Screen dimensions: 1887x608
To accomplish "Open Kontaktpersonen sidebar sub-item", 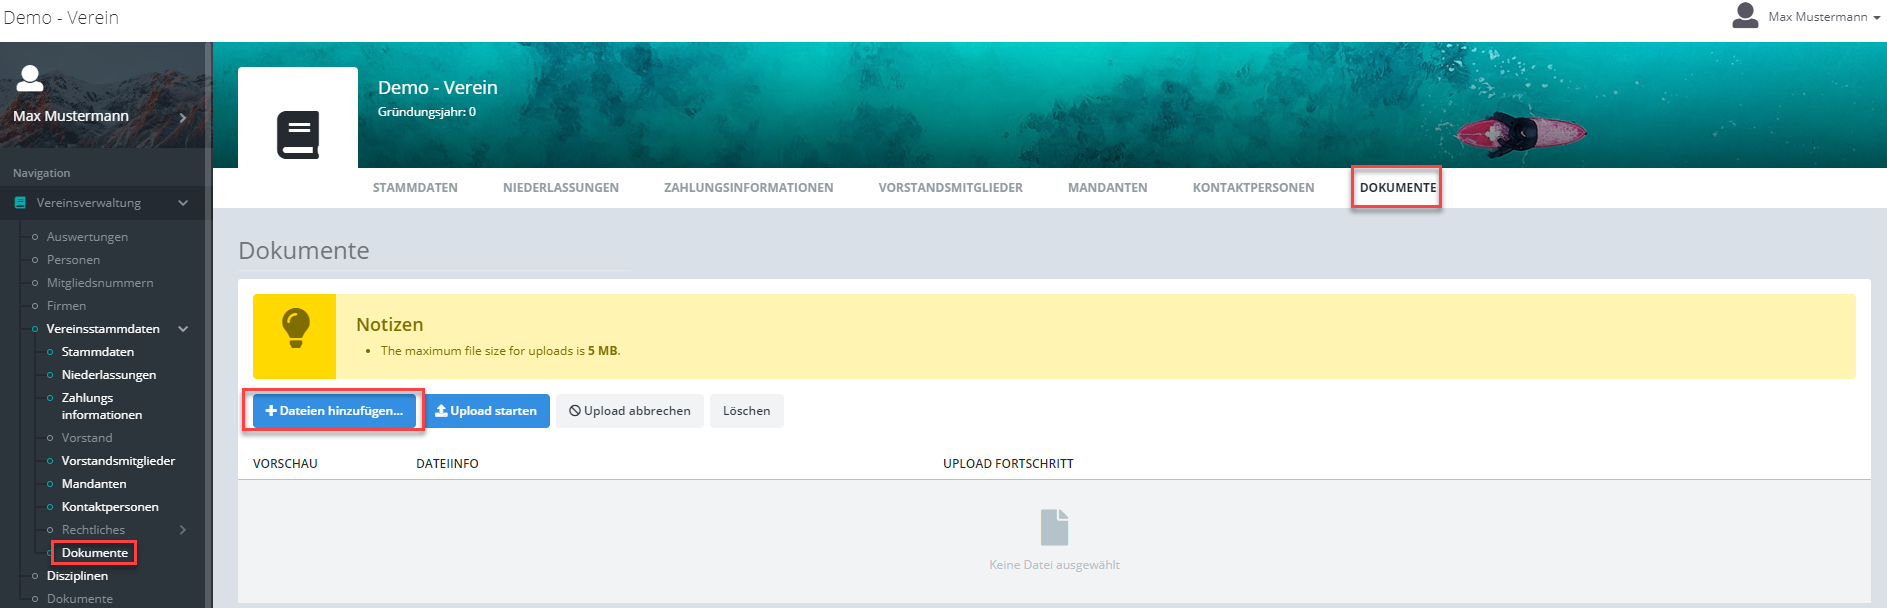I will pos(110,507).
